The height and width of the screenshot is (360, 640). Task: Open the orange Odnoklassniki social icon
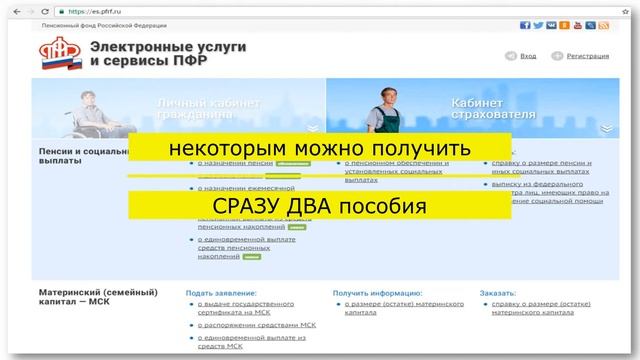click(564, 25)
